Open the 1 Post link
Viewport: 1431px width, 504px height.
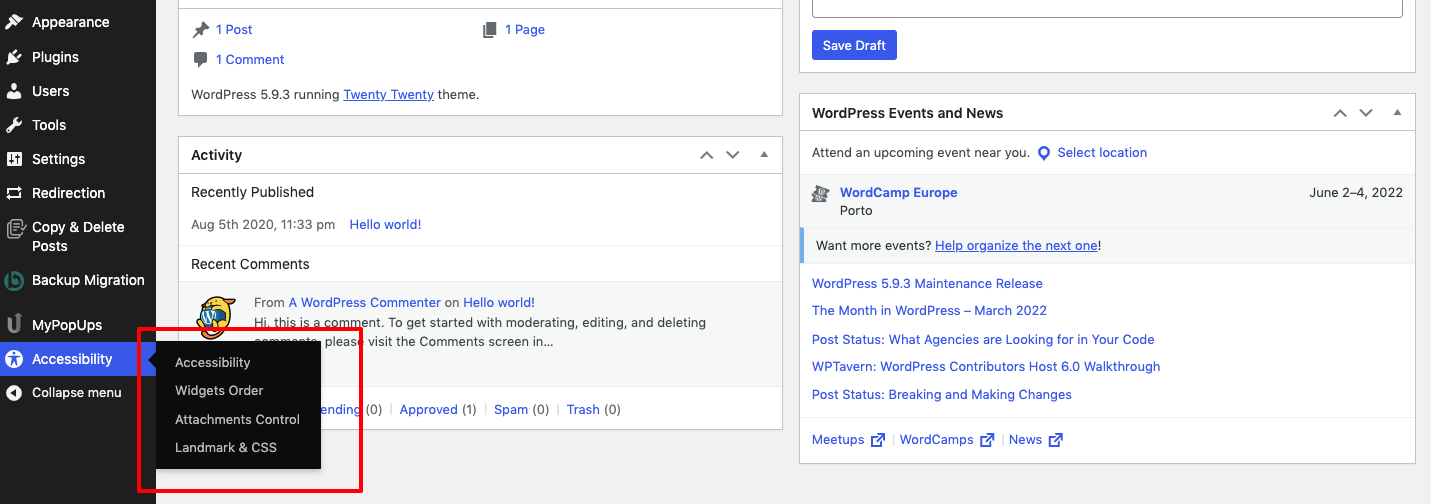pos(234,30)
